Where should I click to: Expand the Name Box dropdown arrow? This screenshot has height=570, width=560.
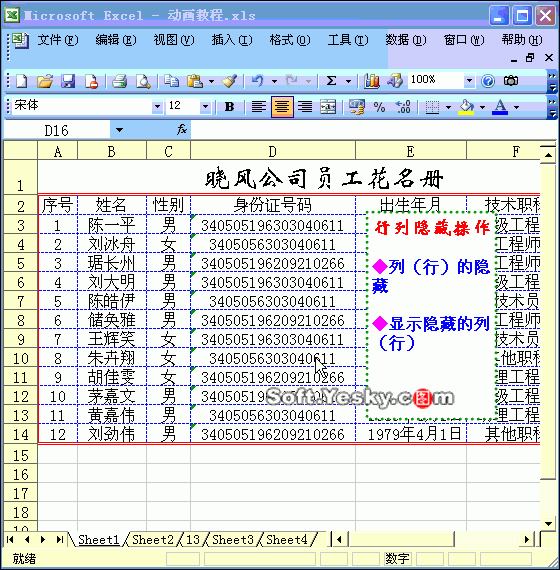(119, 130)
